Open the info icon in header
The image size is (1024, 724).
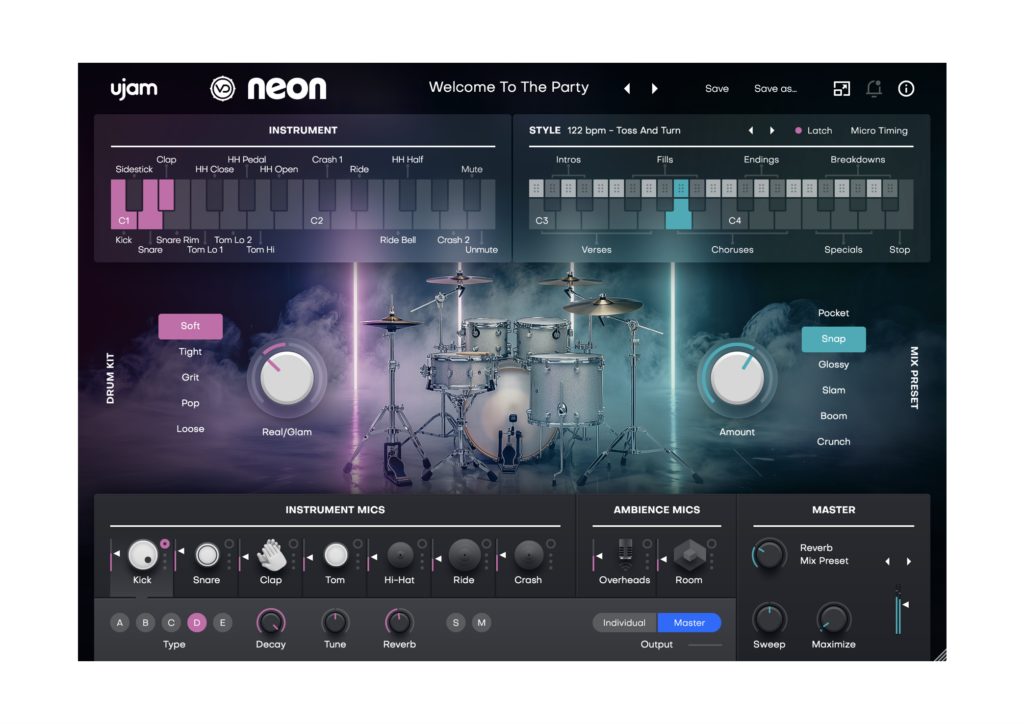click(906, 88)
